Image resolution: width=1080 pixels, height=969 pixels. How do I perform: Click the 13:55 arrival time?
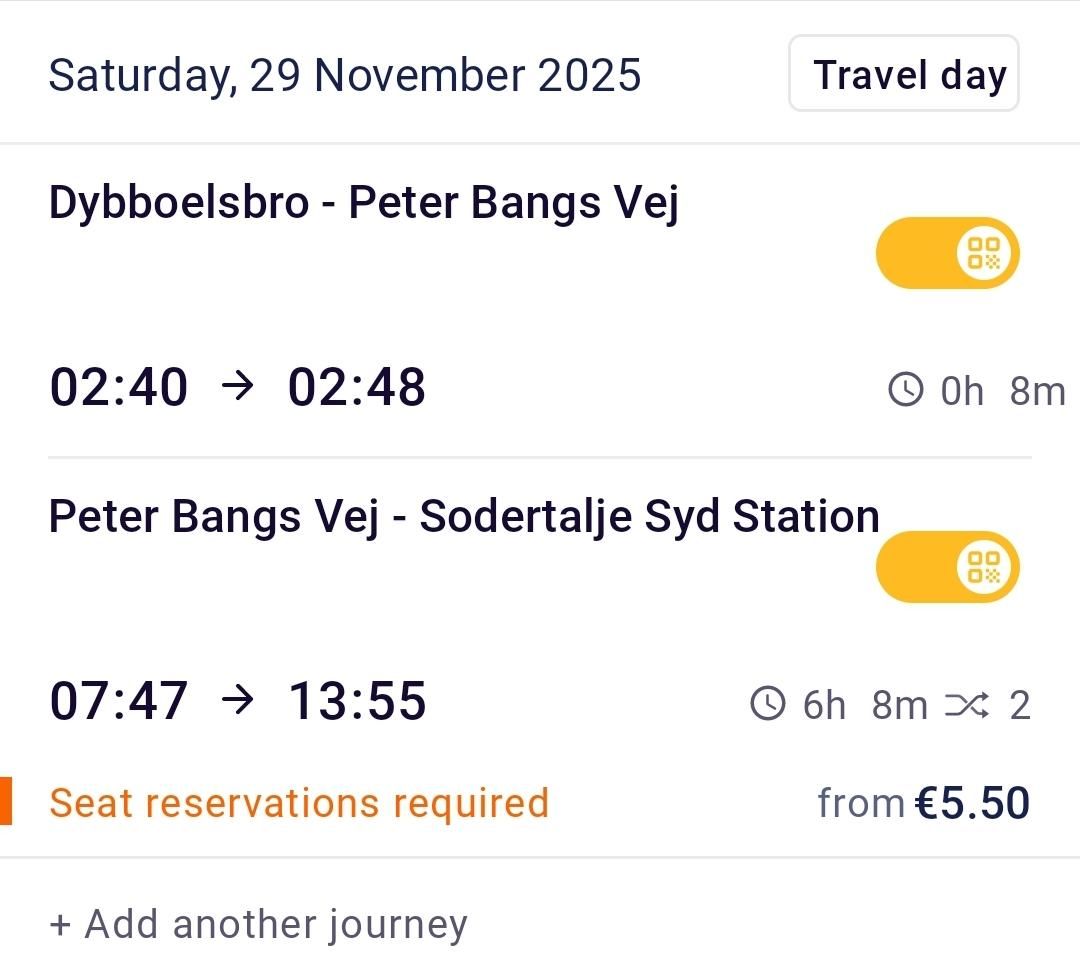tap(357, 701)
